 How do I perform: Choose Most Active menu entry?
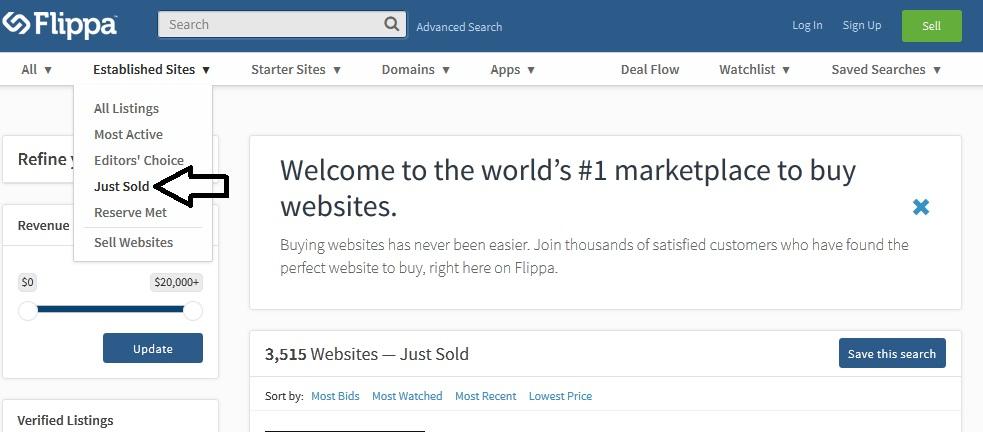click(x=128, y=135)
